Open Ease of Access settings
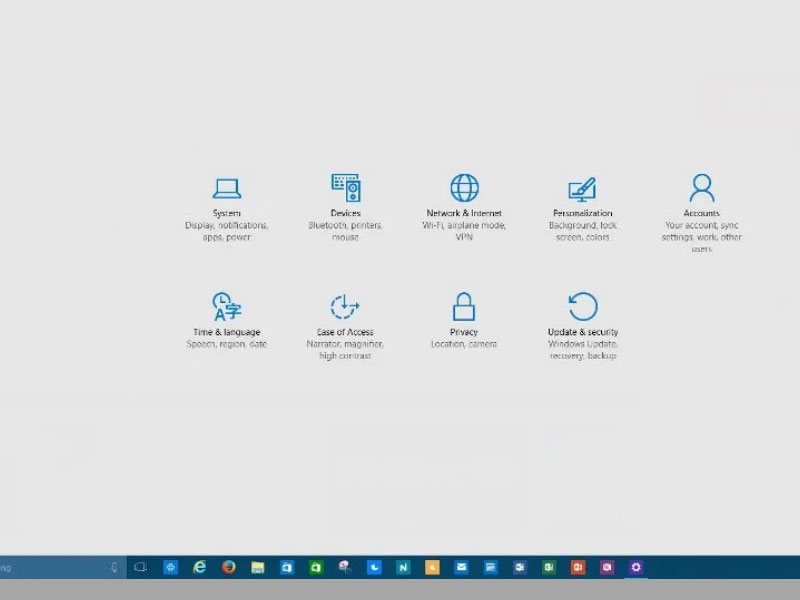The image size is (800, 600). click(x=345, y=327)
